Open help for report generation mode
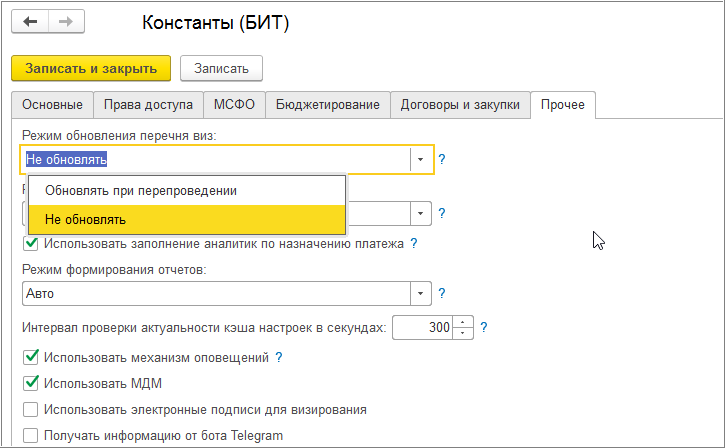The image size is (725, 448). click(442, 293)
